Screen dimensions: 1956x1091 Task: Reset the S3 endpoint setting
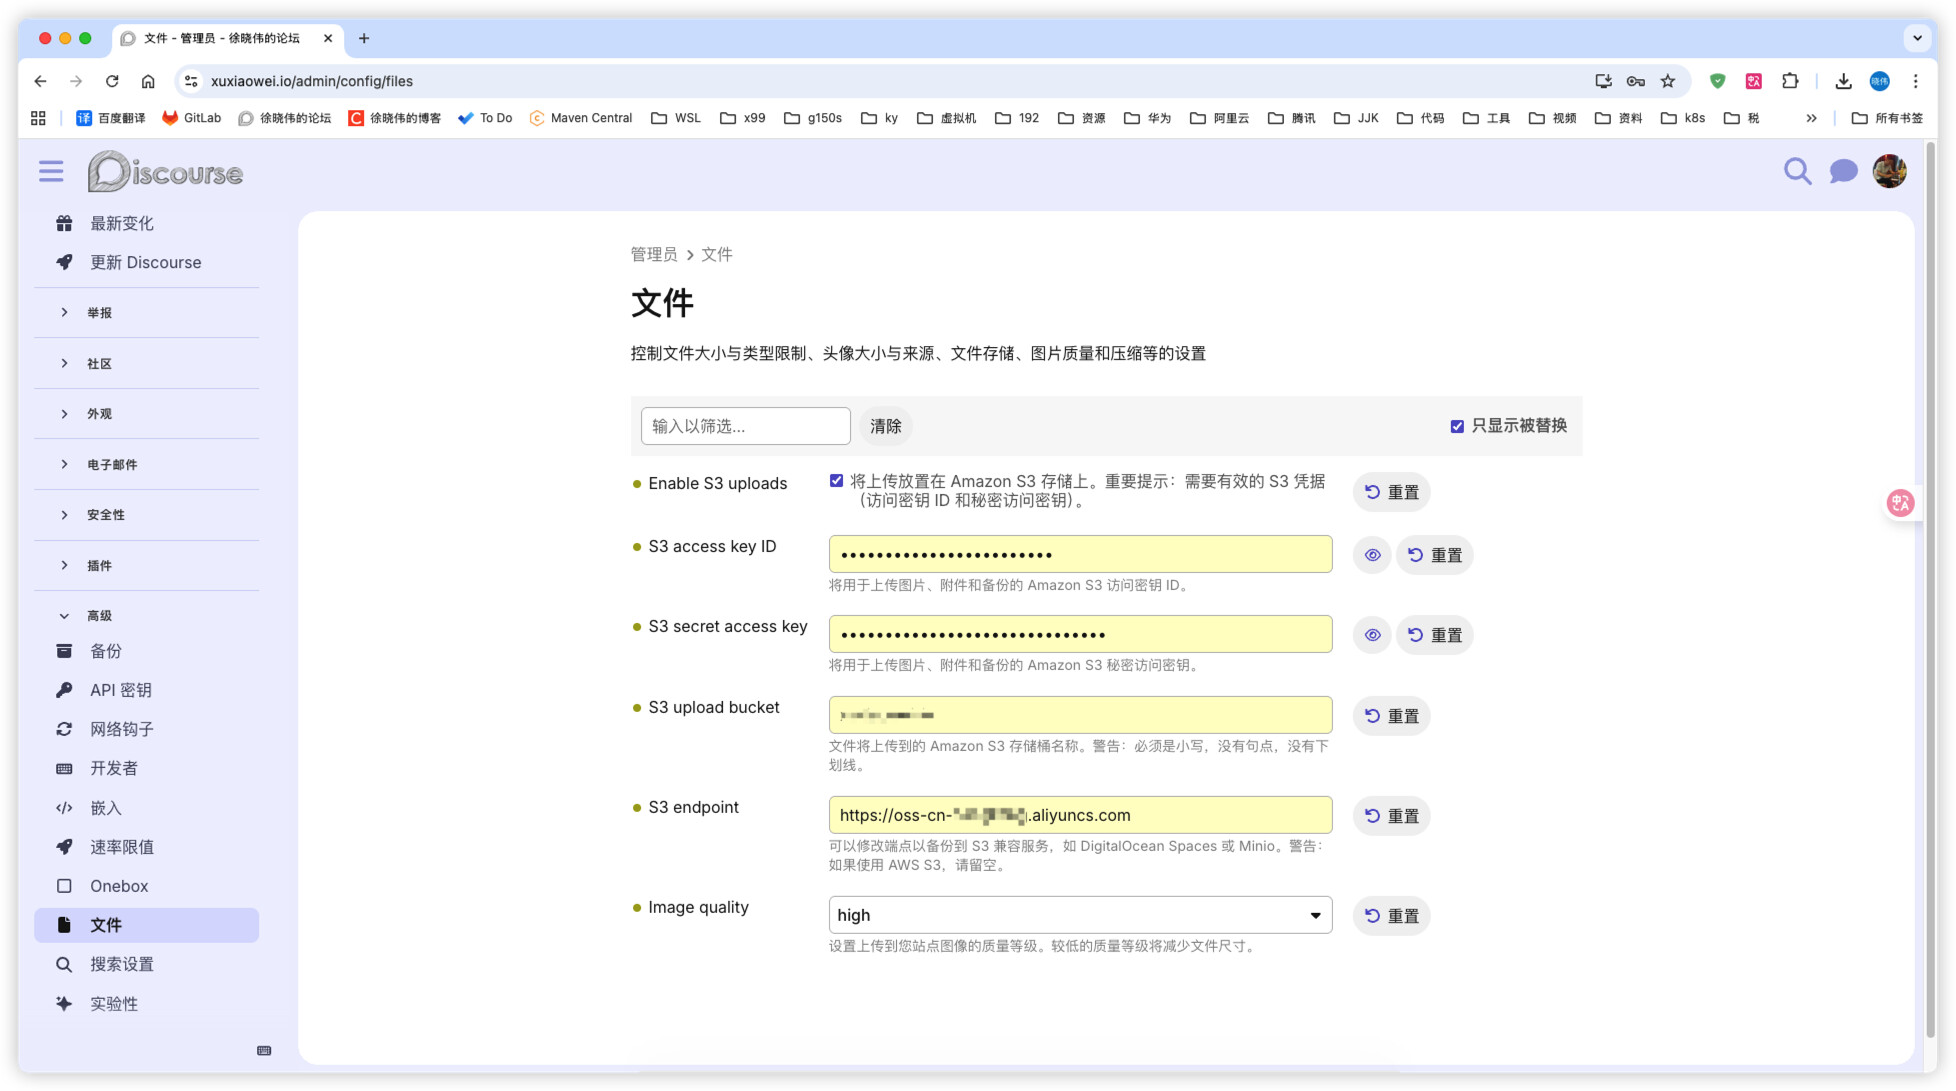tap(1391, 816)
